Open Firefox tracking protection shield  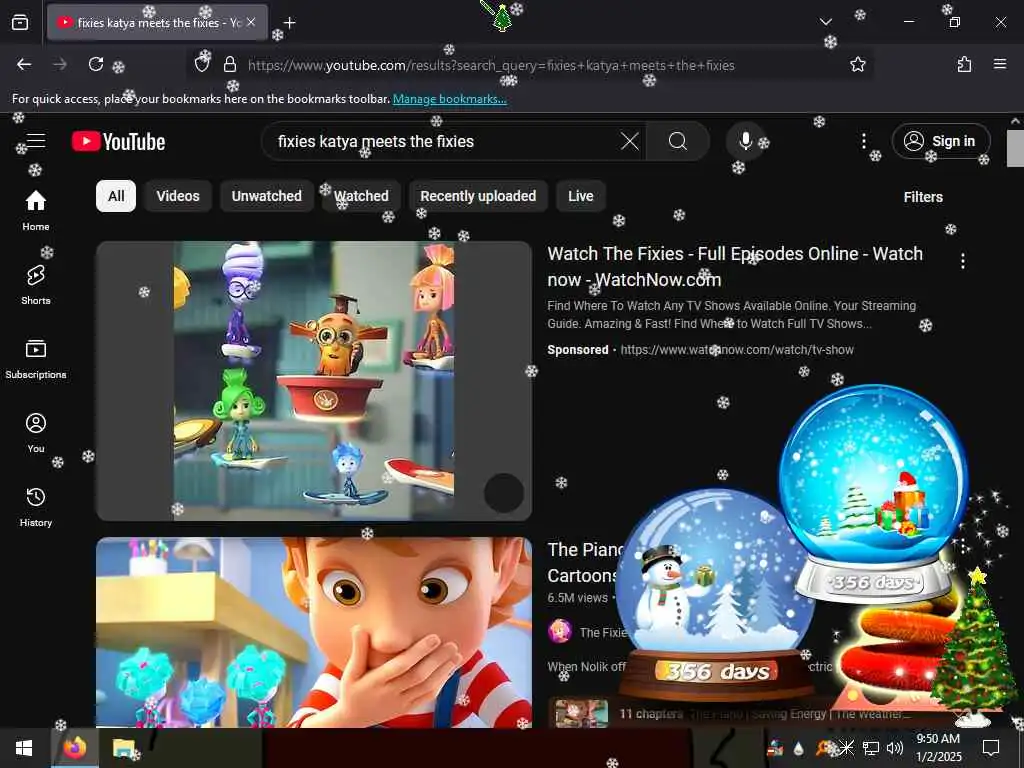tap(202, 64)
